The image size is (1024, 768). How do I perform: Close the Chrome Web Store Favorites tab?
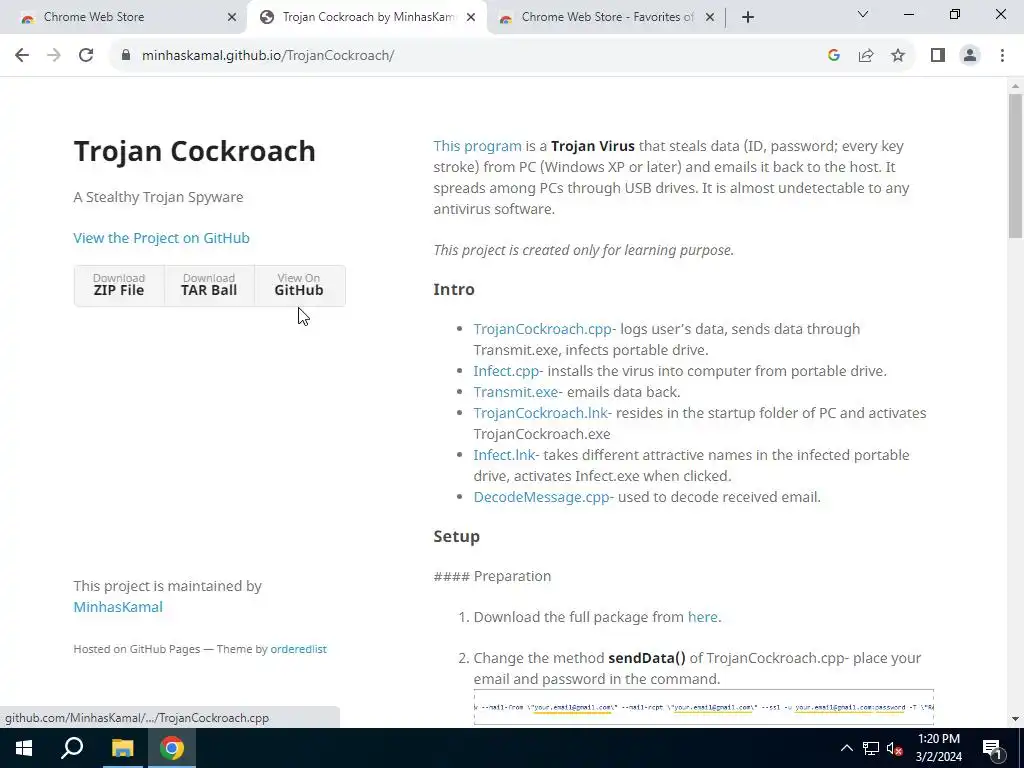click(x=710, y=18)
